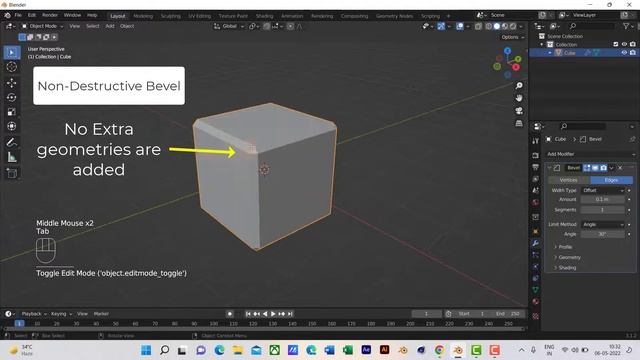Switch perspective/orthographic grid icon

tap(519, 123)
